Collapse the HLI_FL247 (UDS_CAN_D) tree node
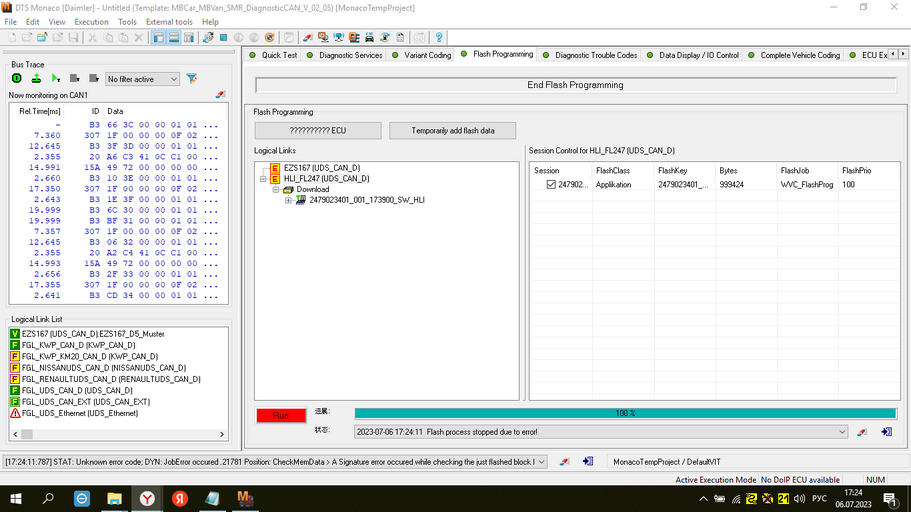This screenshot has width=911, height=512. [263, 179]
